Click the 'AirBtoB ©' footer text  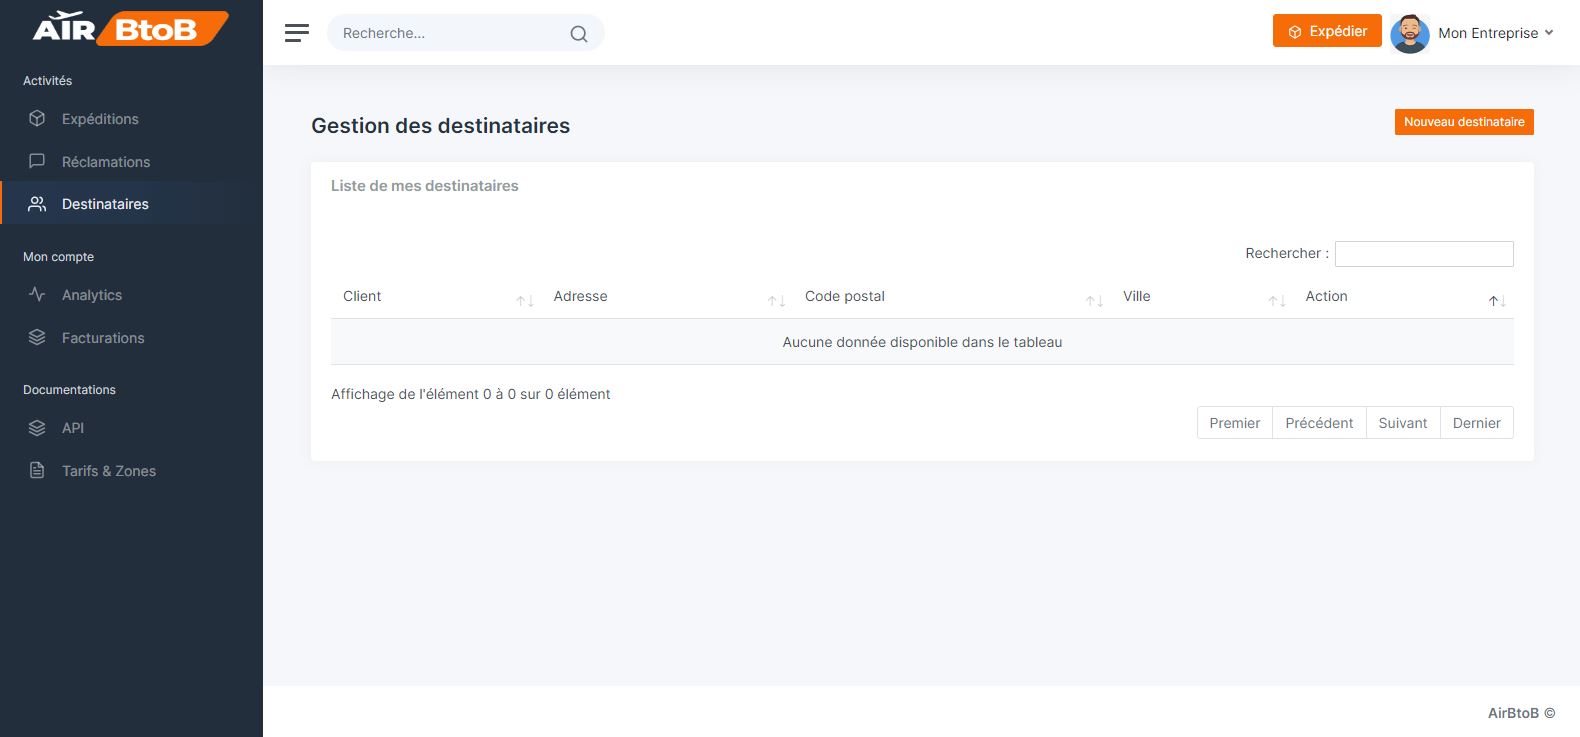coord(1522,713)
